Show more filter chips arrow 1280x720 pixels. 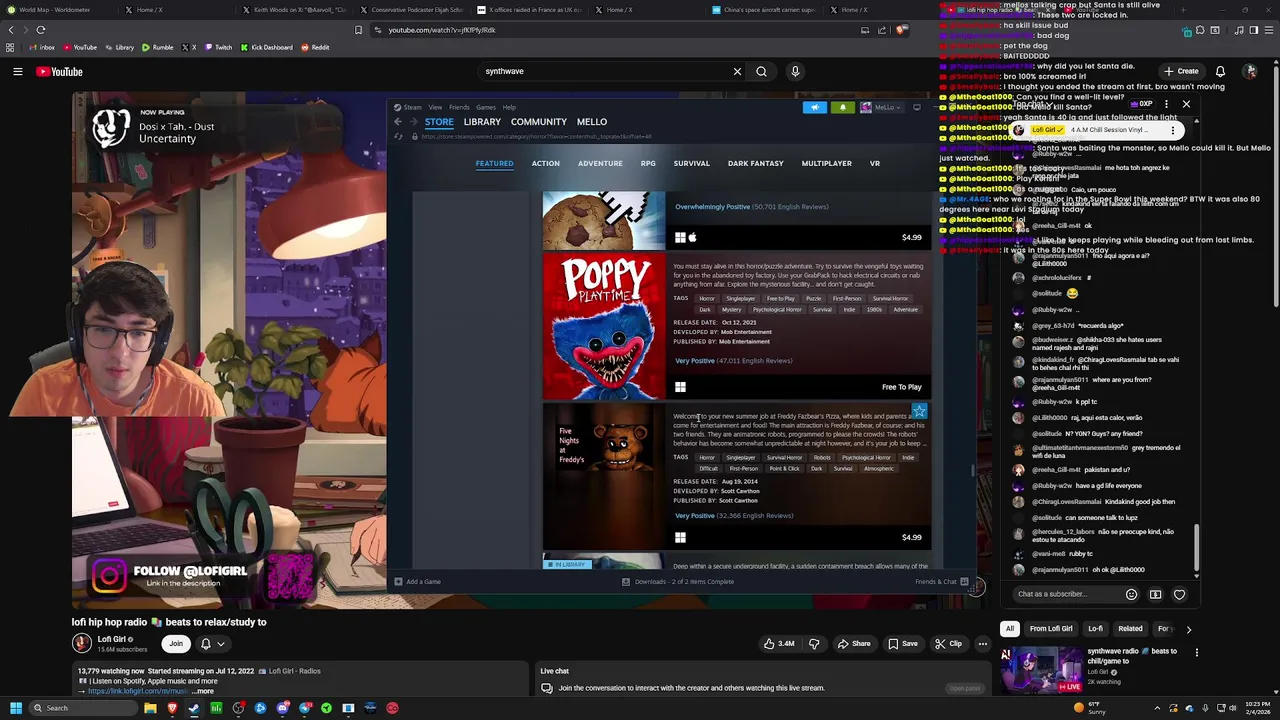click(x=1188, y=629)
